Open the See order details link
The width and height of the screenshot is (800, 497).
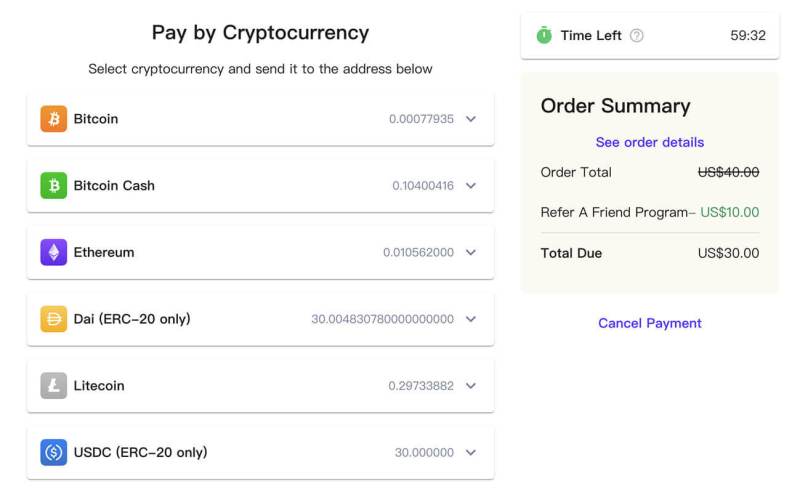coord(650,142)
